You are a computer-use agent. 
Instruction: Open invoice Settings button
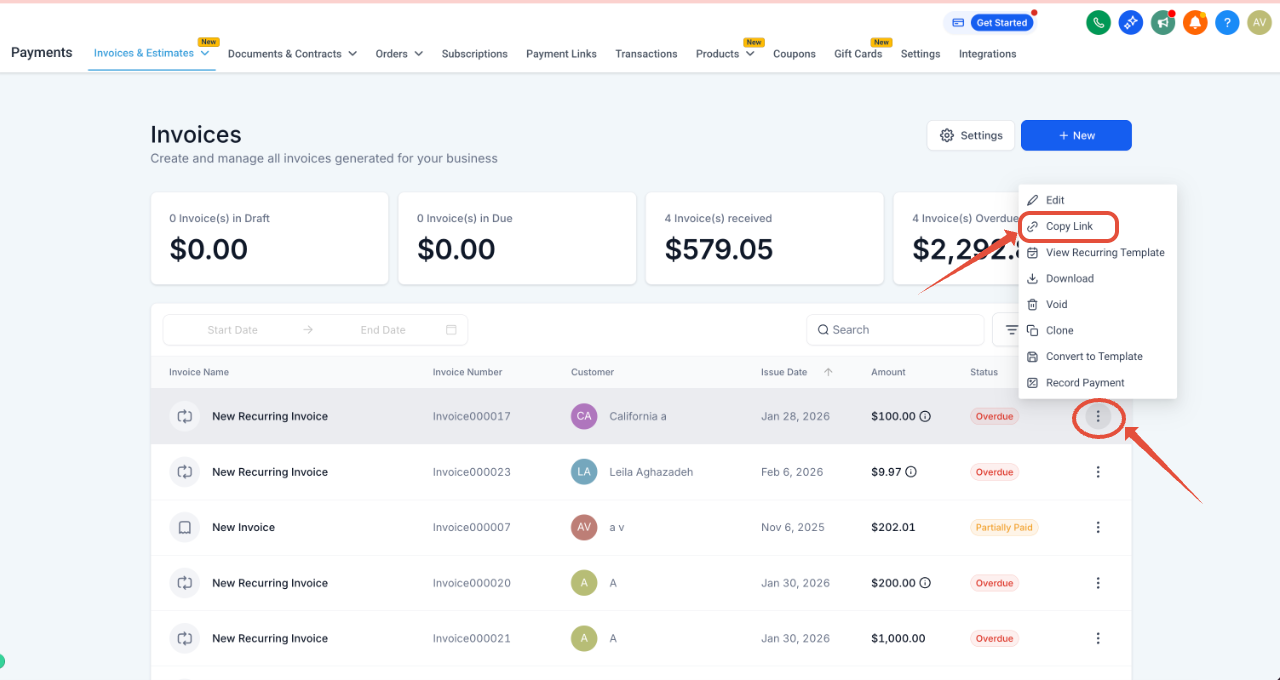(971, 135)
